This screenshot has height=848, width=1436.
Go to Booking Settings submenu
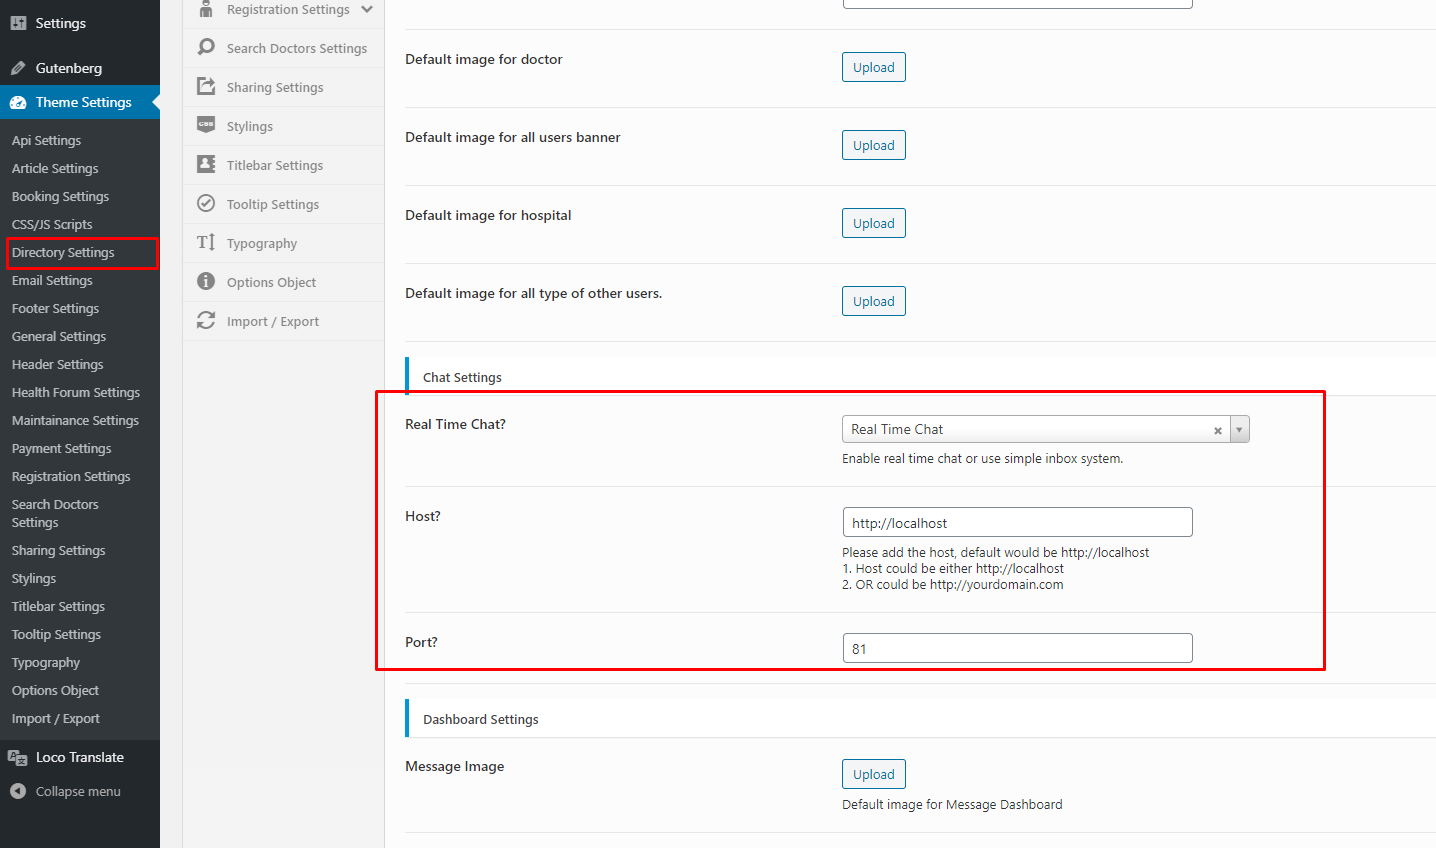tap(60, 196)
